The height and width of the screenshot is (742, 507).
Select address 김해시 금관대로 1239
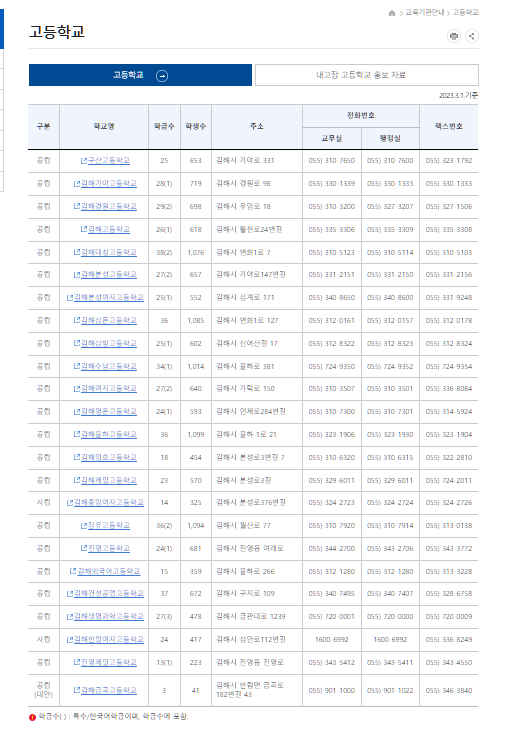click(251, 617)
